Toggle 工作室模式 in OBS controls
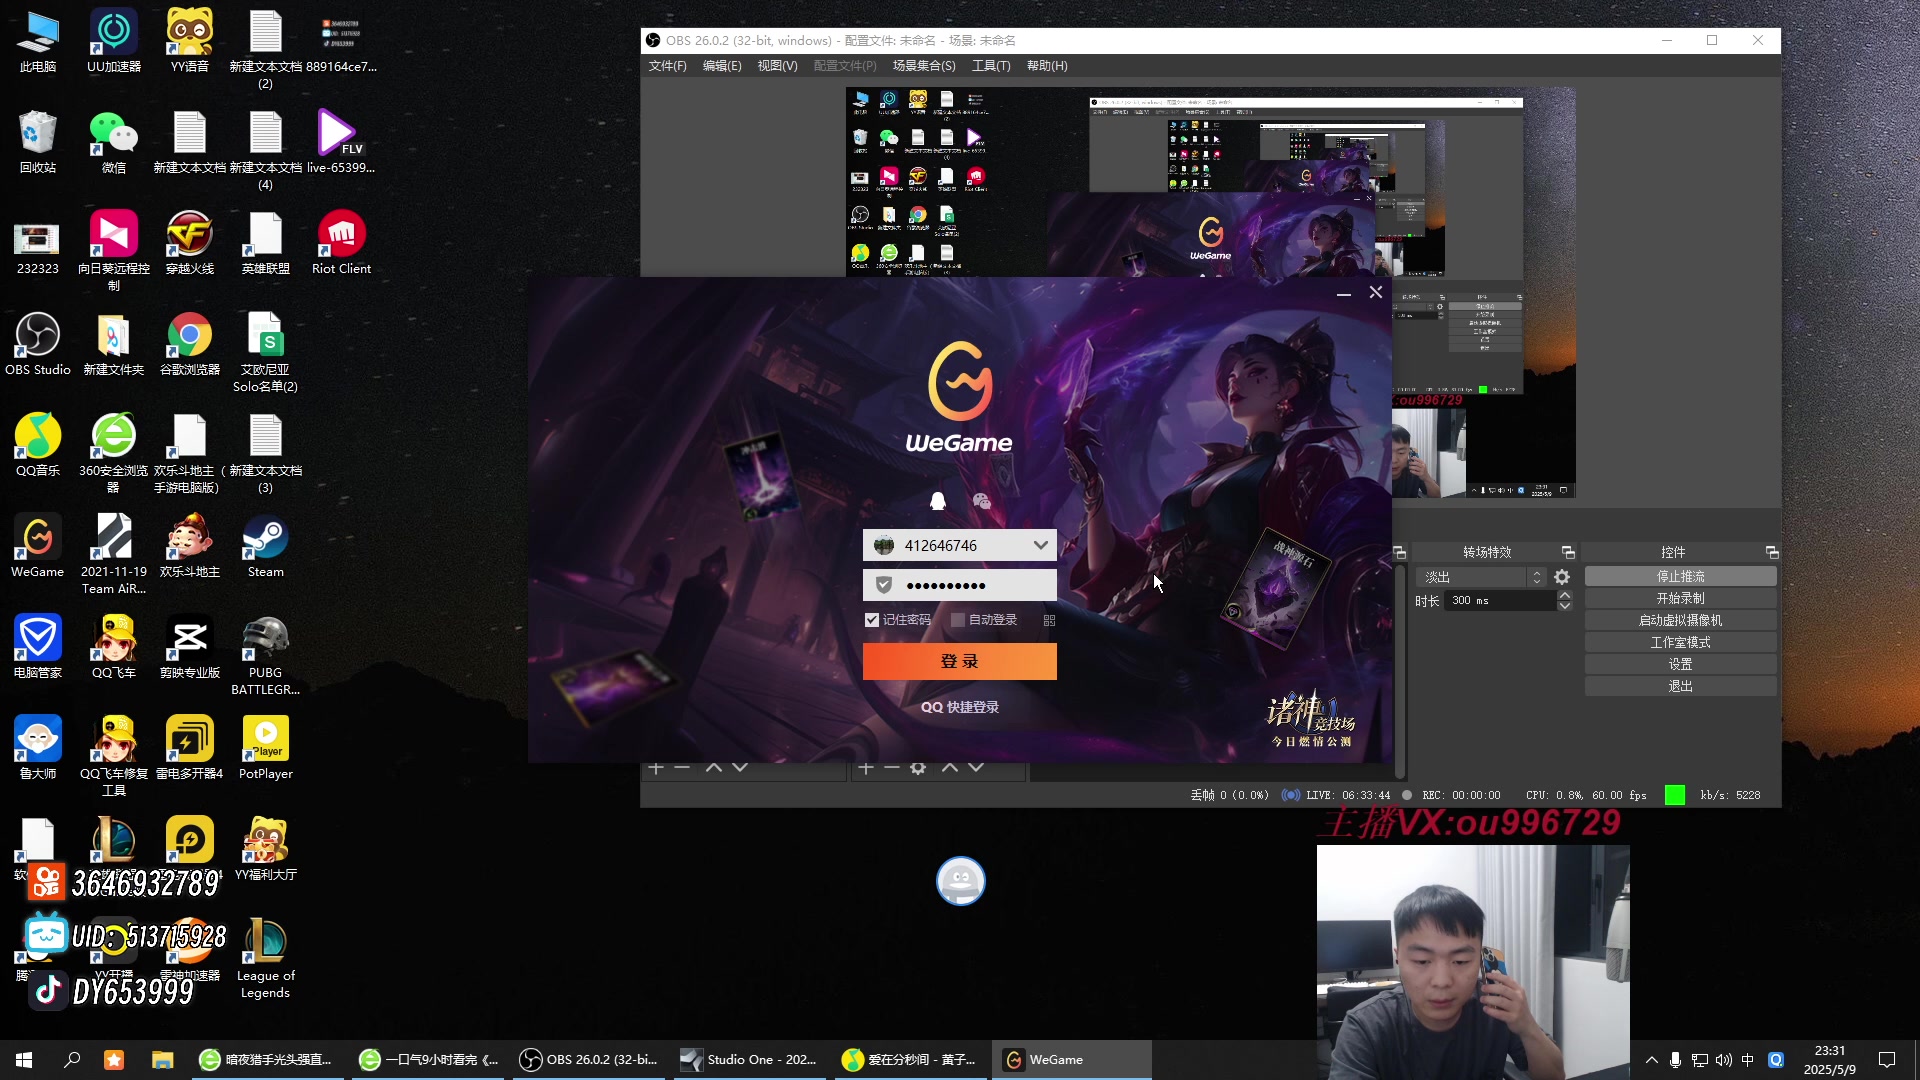 click(x=1680, y=643)
